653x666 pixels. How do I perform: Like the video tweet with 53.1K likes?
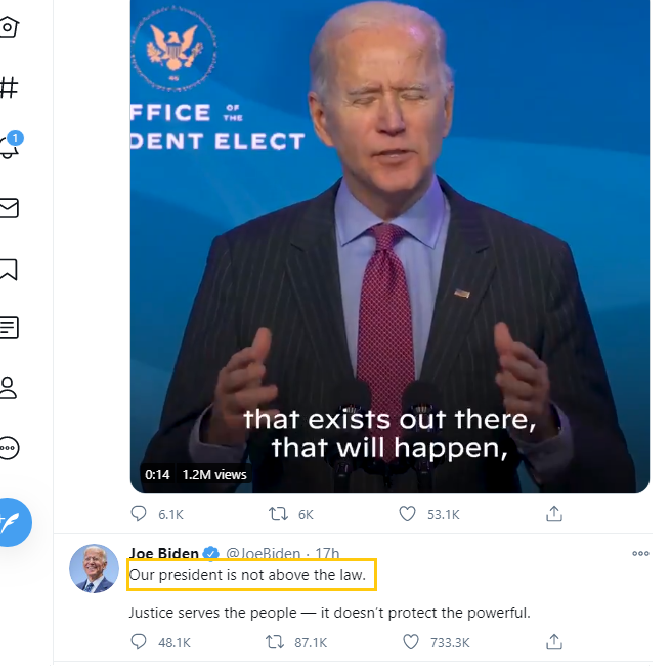tap(408, 514)
